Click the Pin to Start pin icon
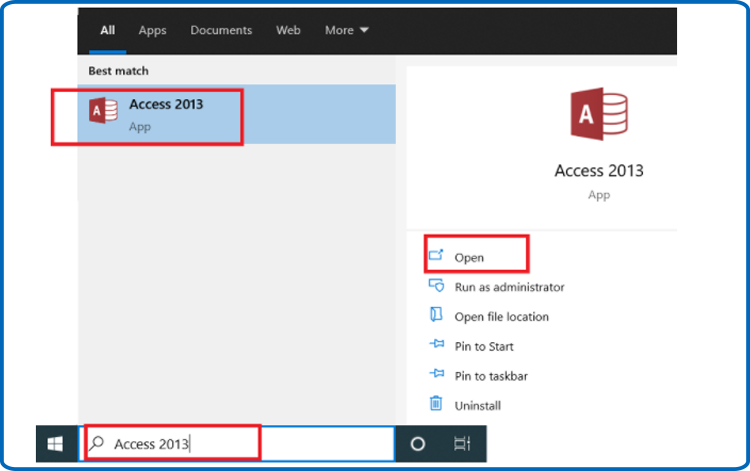 pyautogui.click(x=437, y=344)
